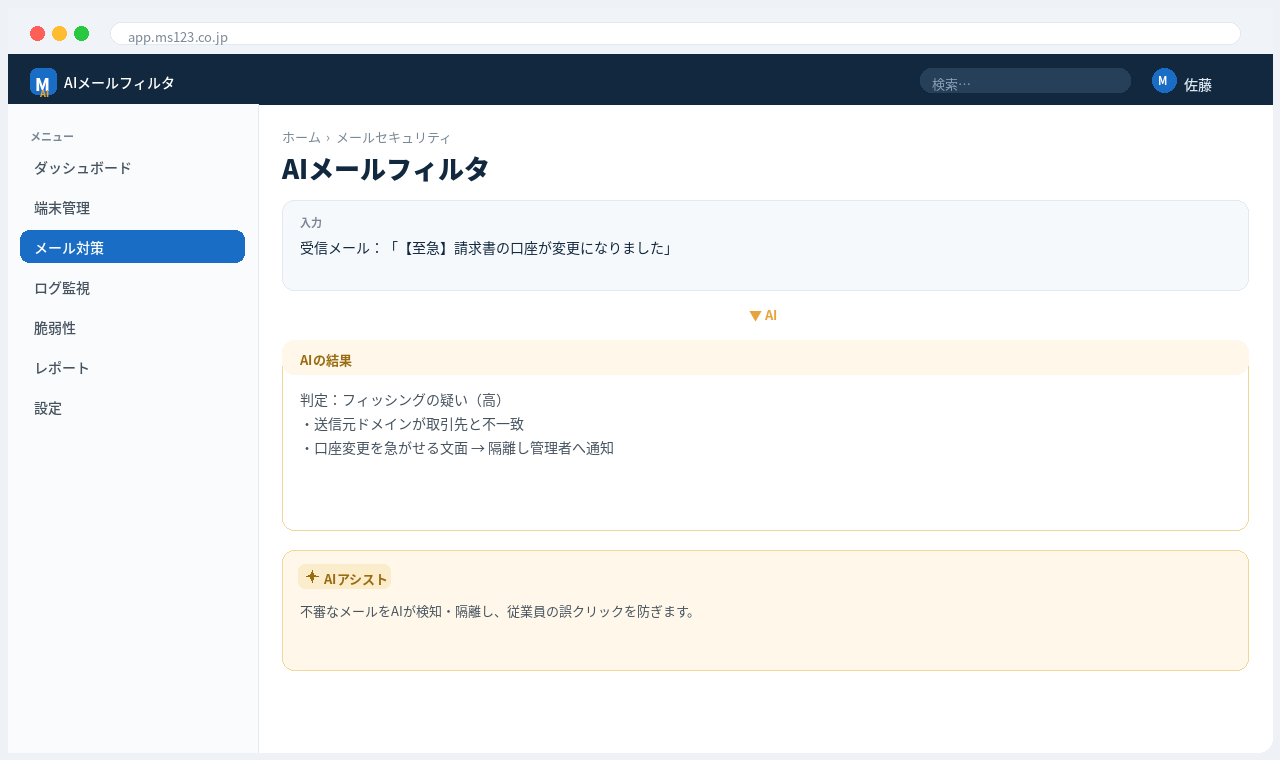
Task: Click the AIメールフィルタ title in the header bar
Action: (x=119, y=83)
